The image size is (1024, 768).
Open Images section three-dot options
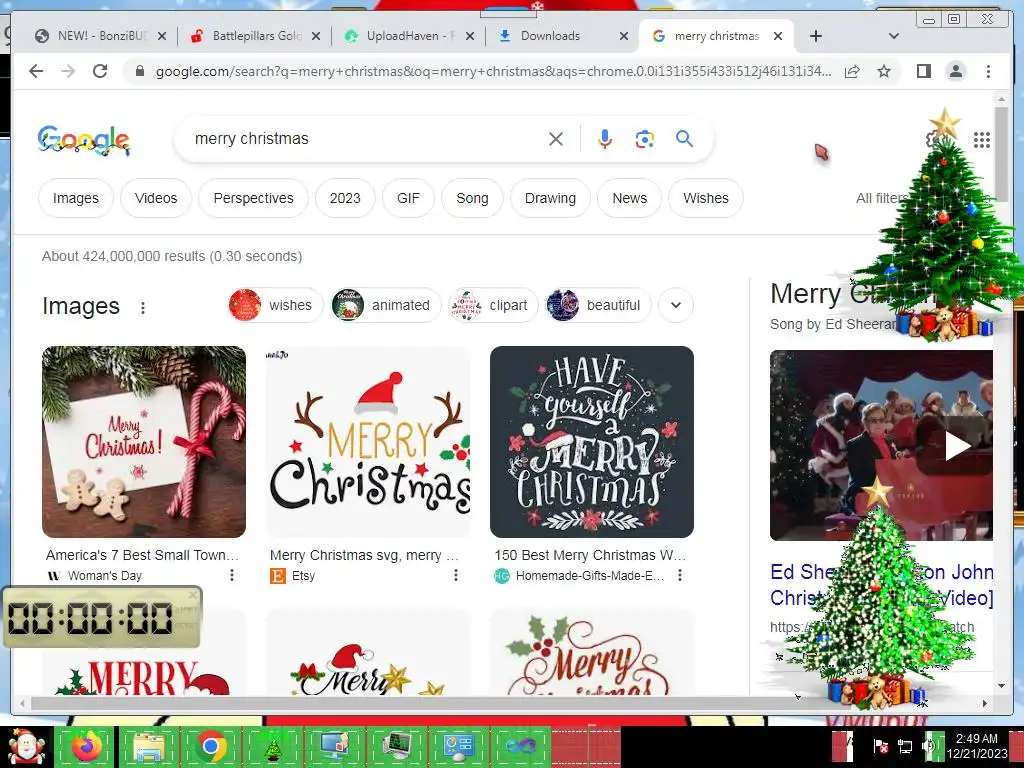point(143,308)
